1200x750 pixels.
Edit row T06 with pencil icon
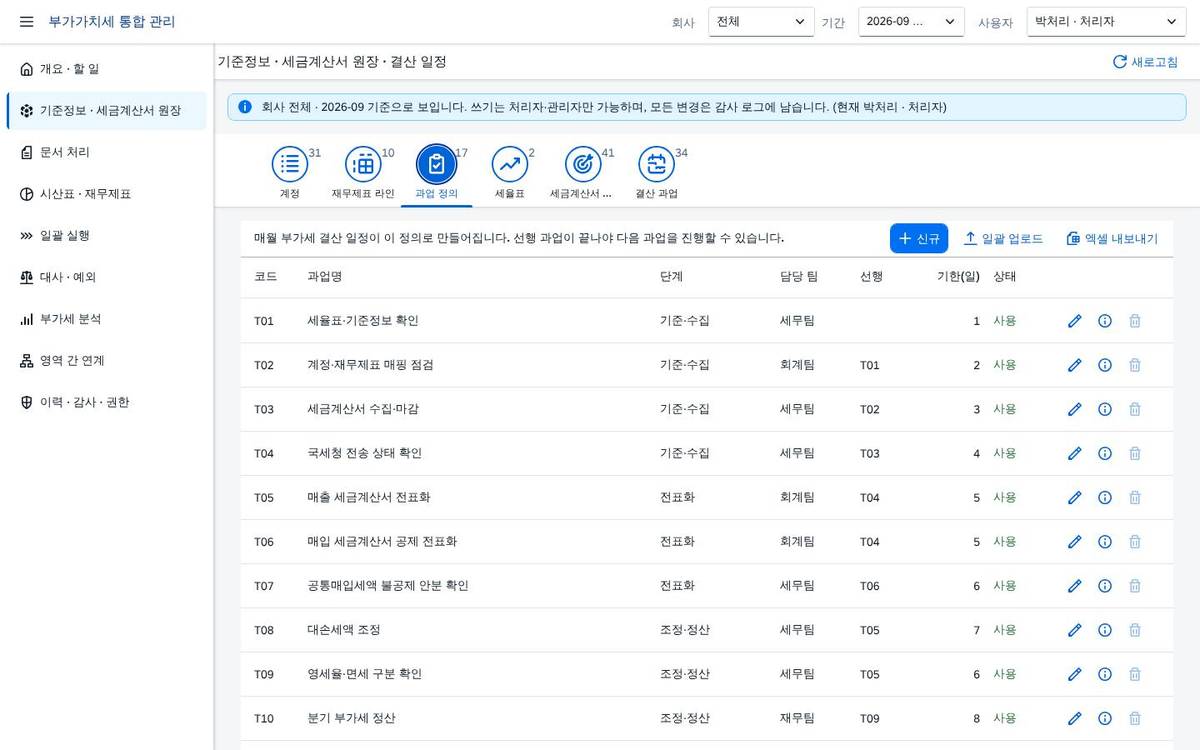pyautogui.click(x=1075, y=541)
